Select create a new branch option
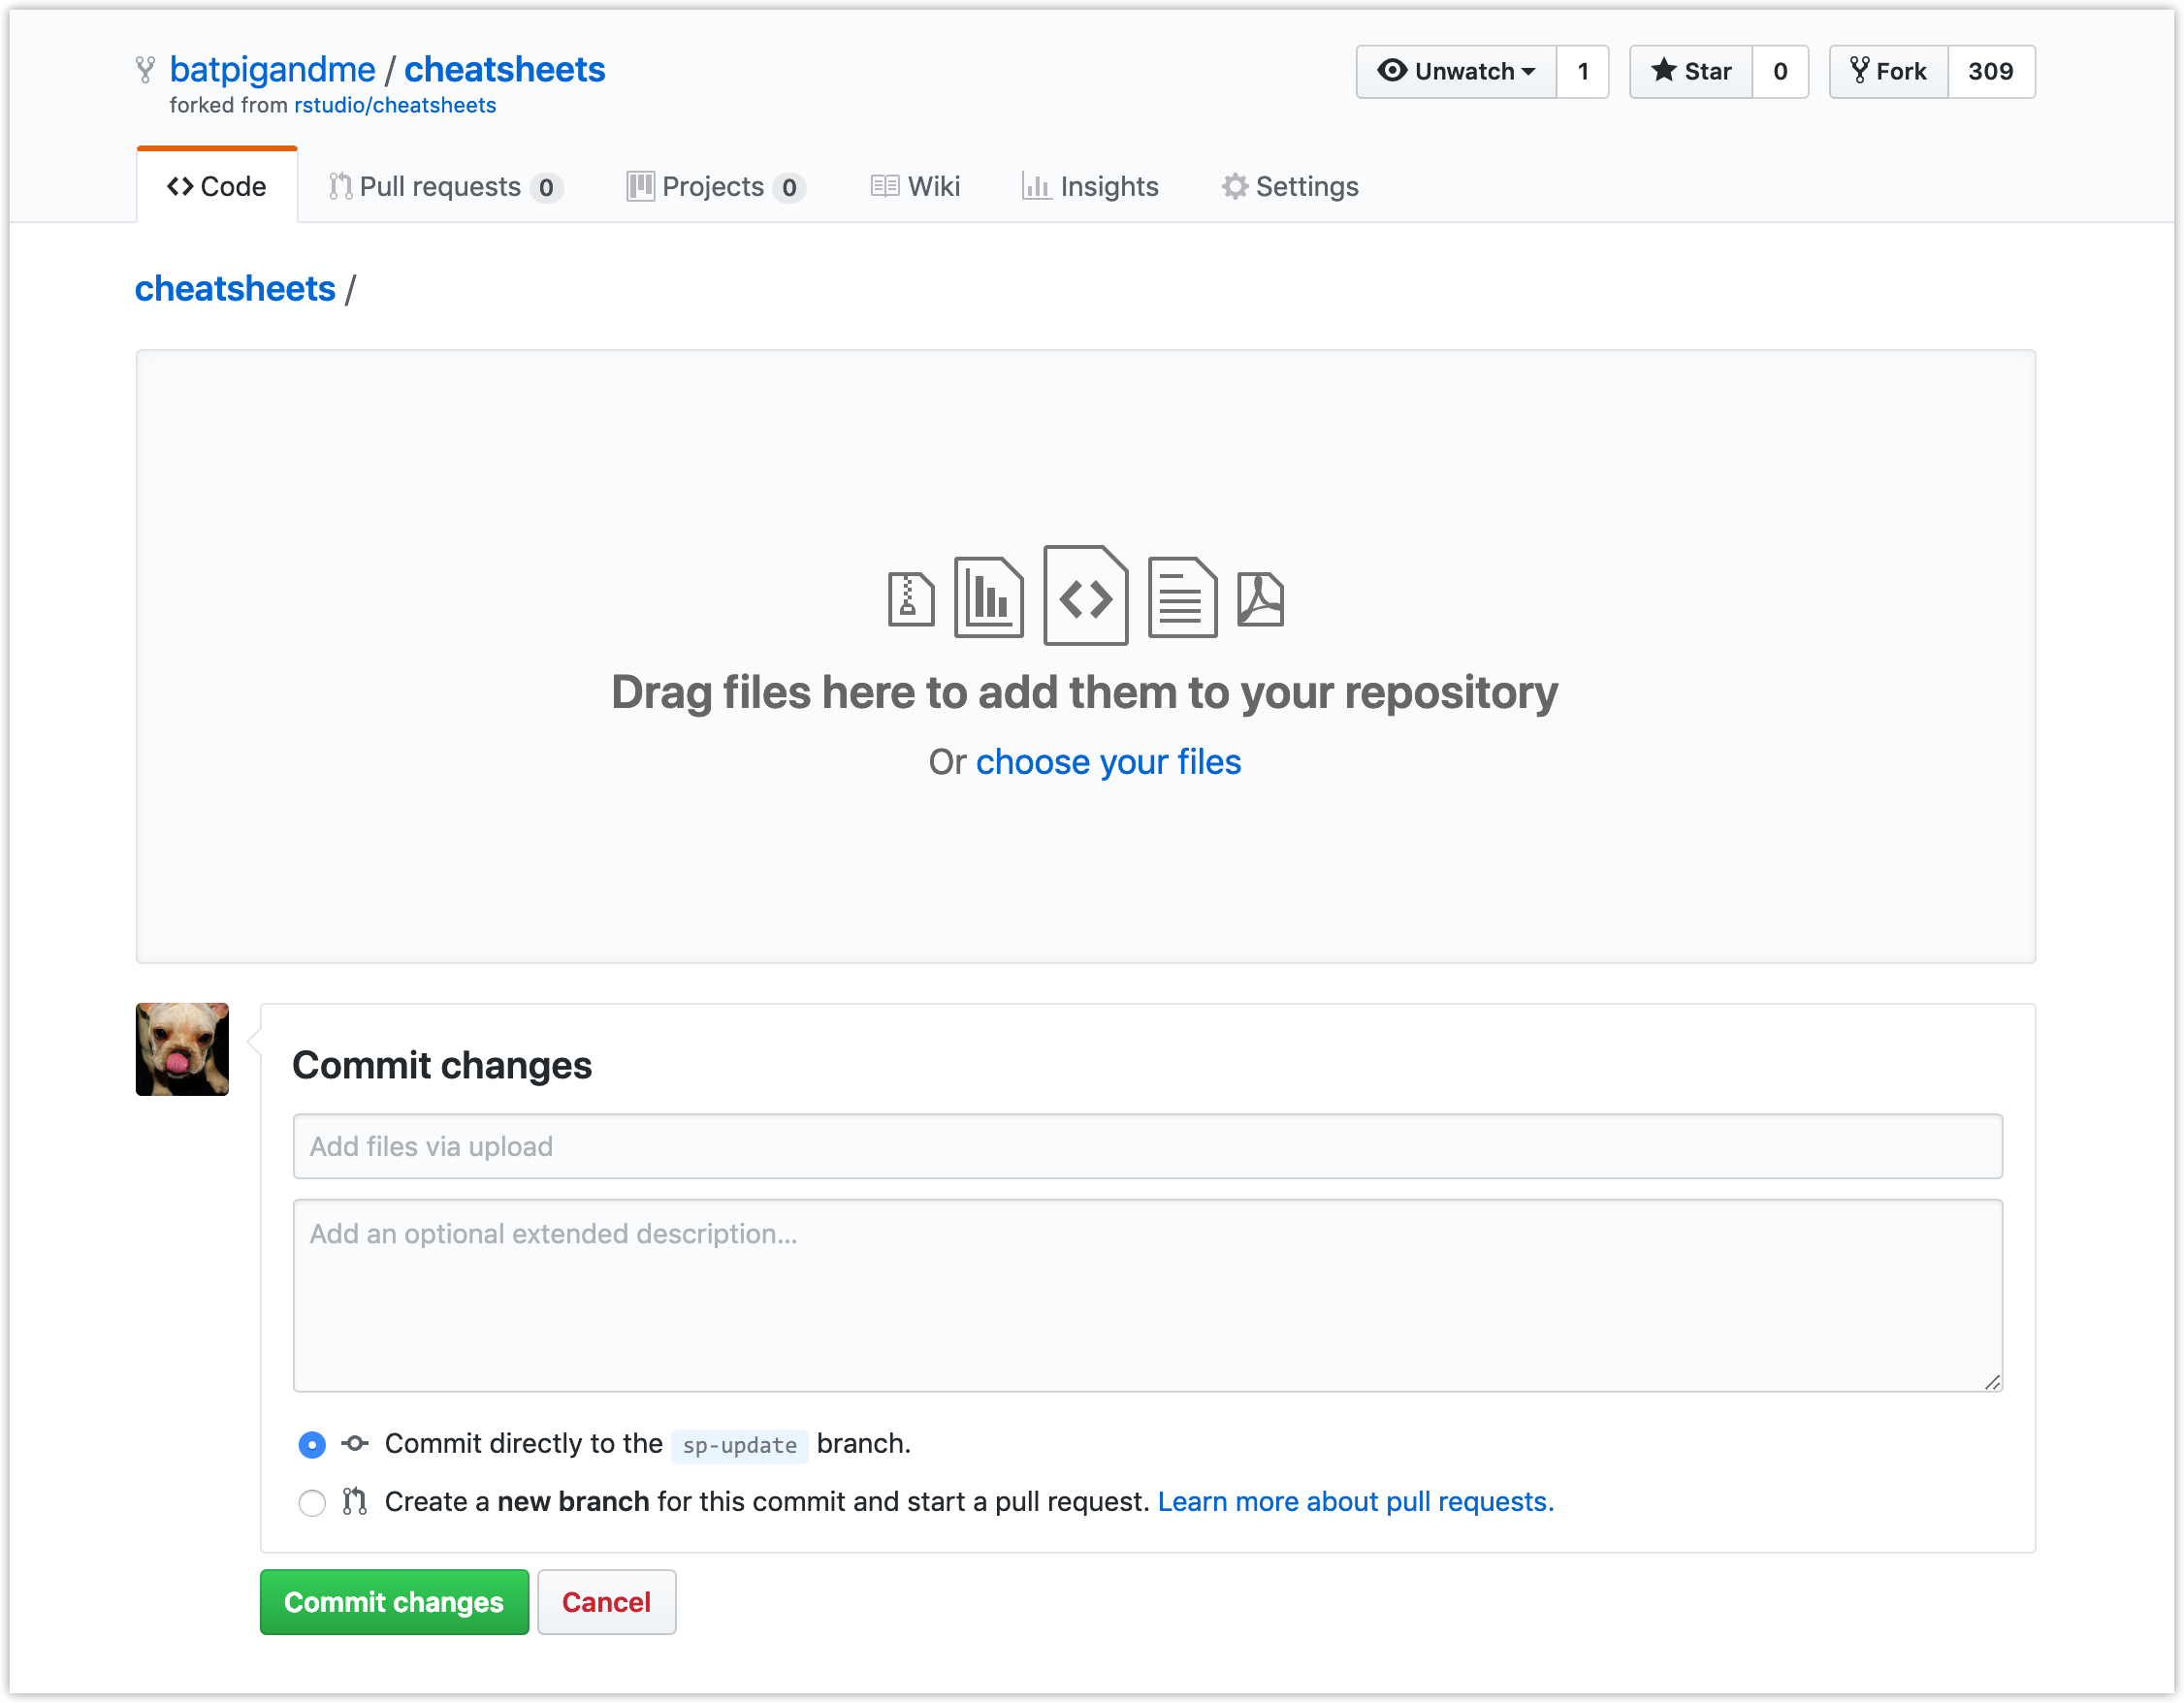 click(312, 1502)
